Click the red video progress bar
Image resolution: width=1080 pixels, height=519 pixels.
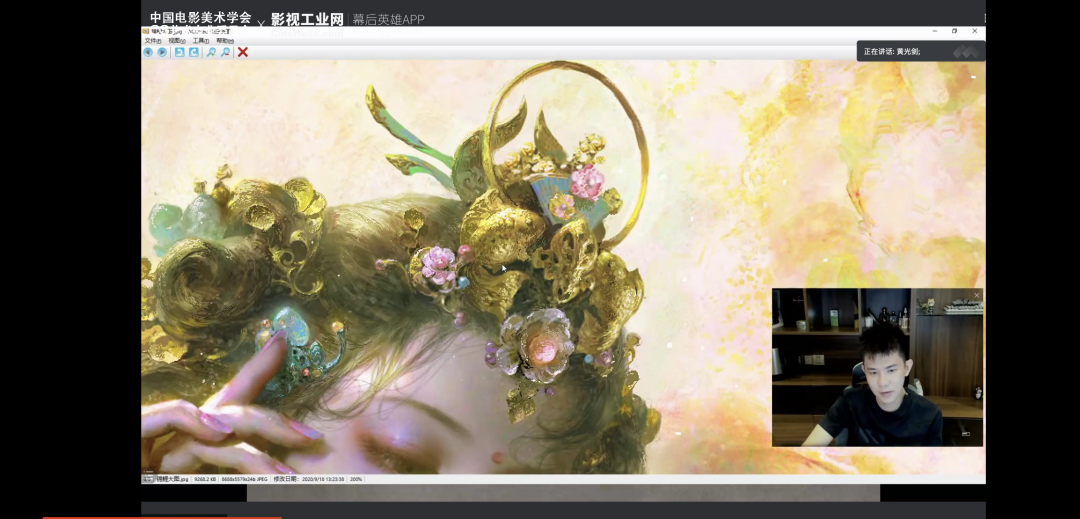click(160, 517)
